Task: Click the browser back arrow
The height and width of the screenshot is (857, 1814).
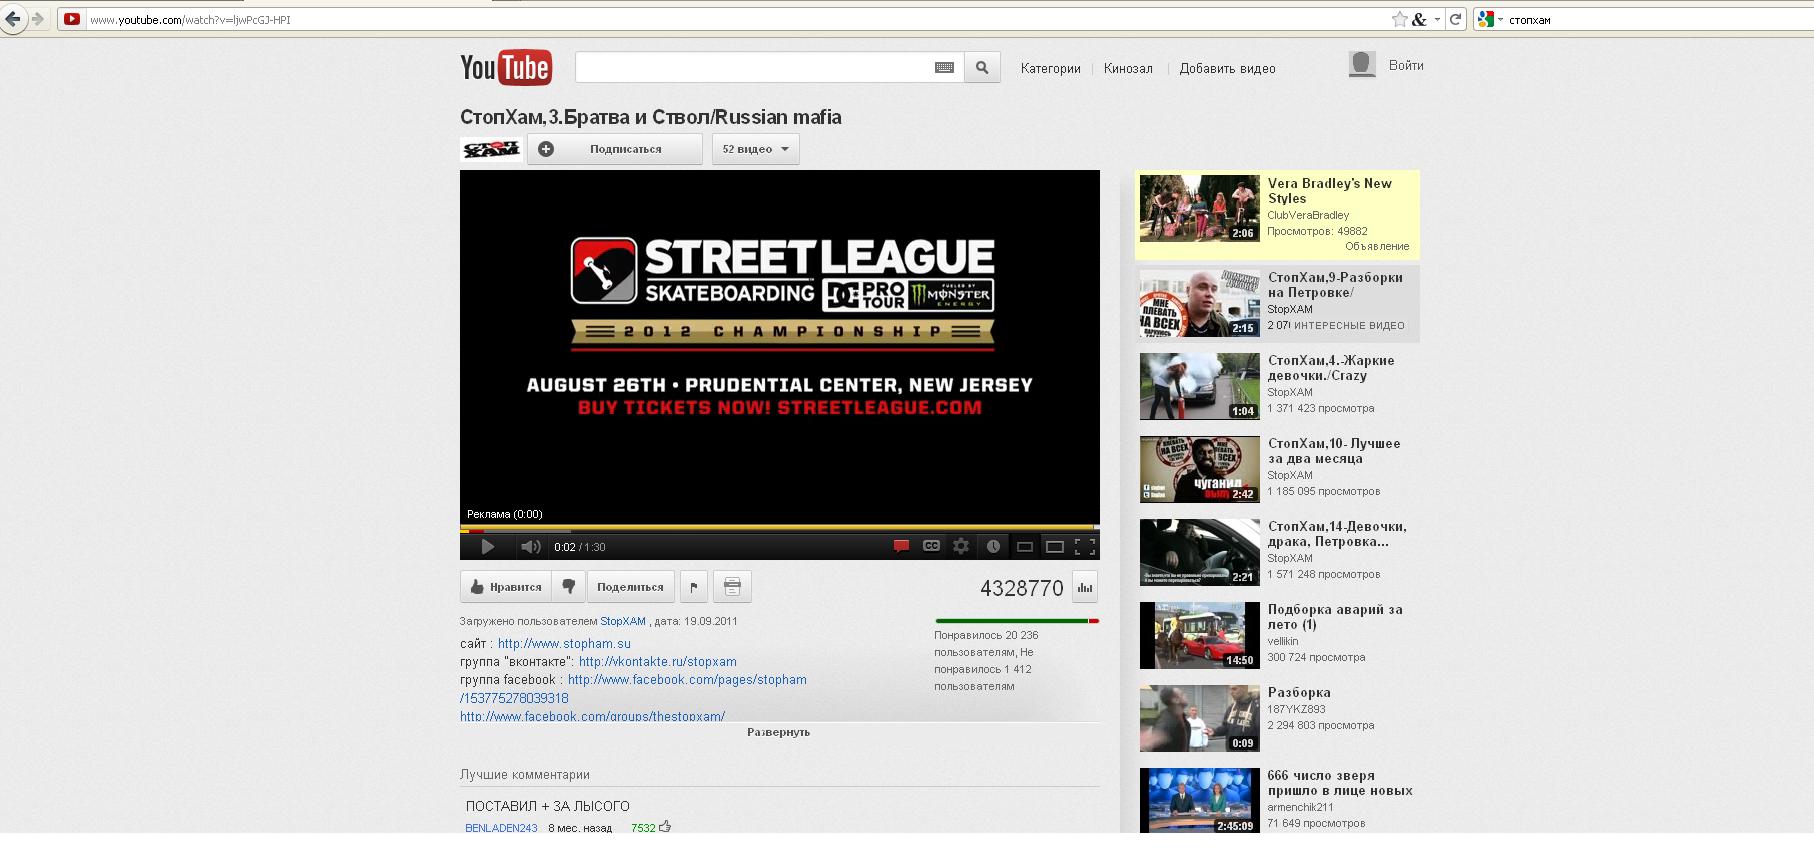Action: 12,19
